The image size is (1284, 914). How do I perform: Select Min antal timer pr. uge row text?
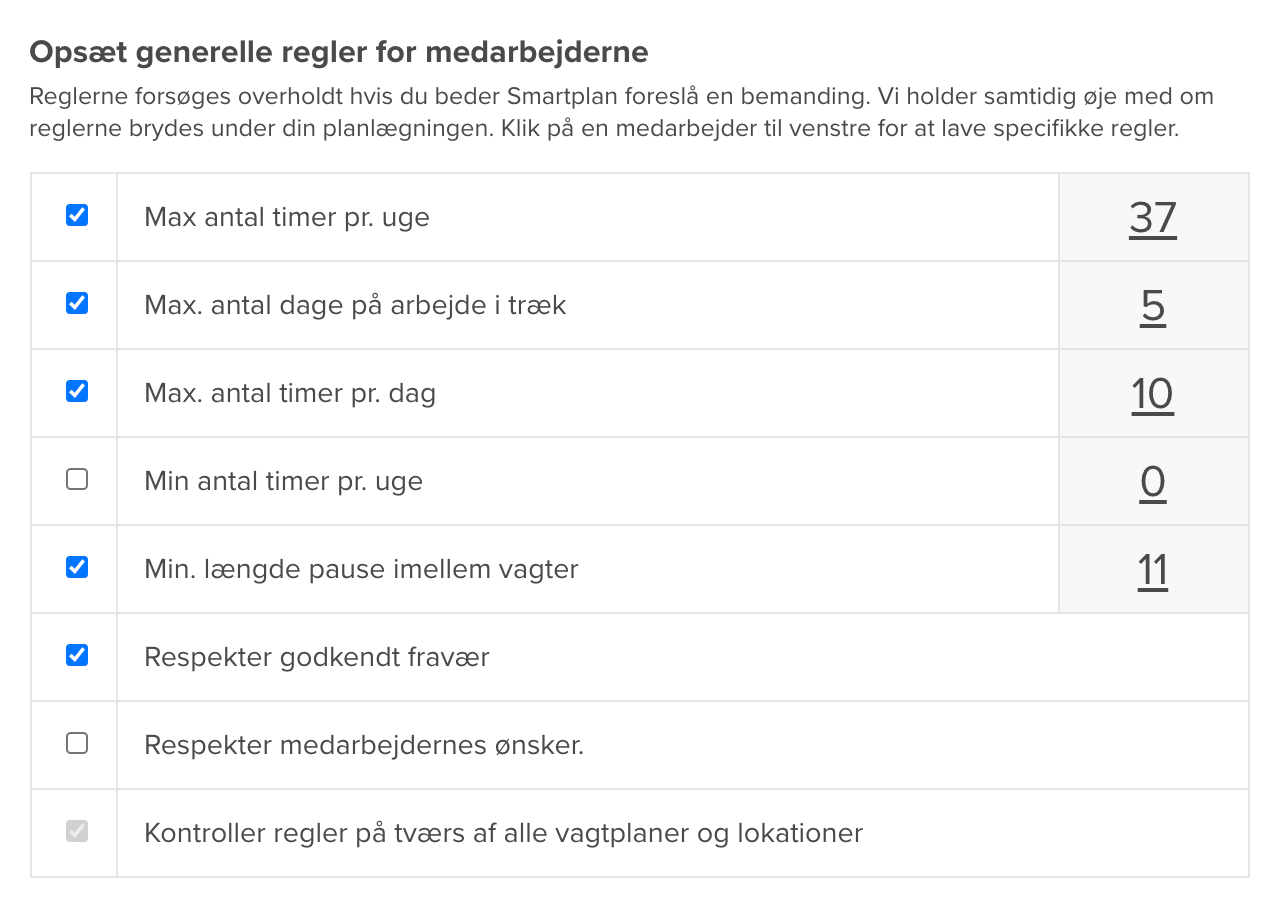tap(283, 481)
